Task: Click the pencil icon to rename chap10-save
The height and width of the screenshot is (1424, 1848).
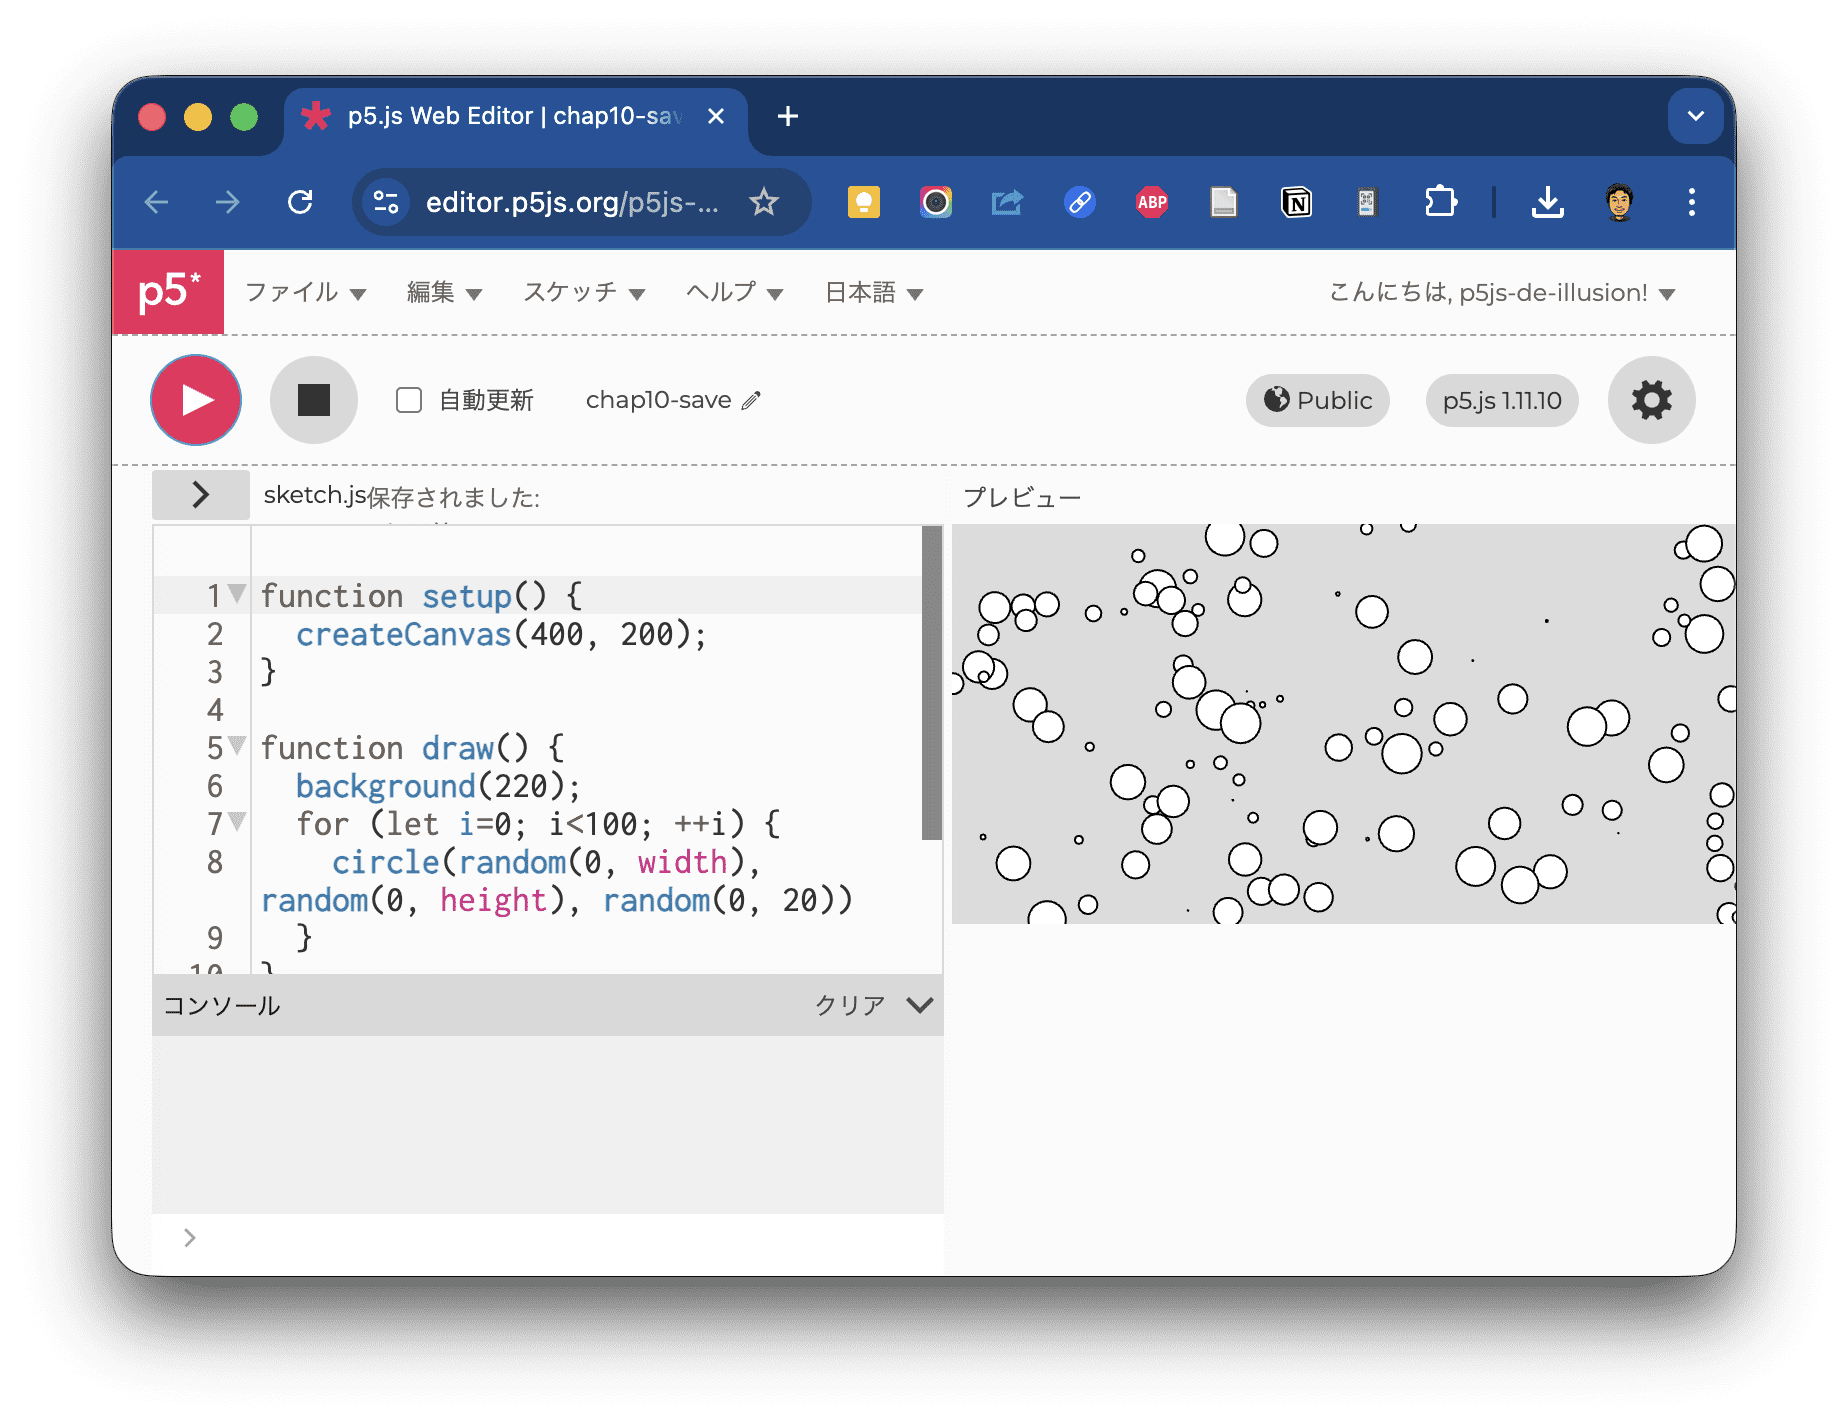Action: click(751, 400)
